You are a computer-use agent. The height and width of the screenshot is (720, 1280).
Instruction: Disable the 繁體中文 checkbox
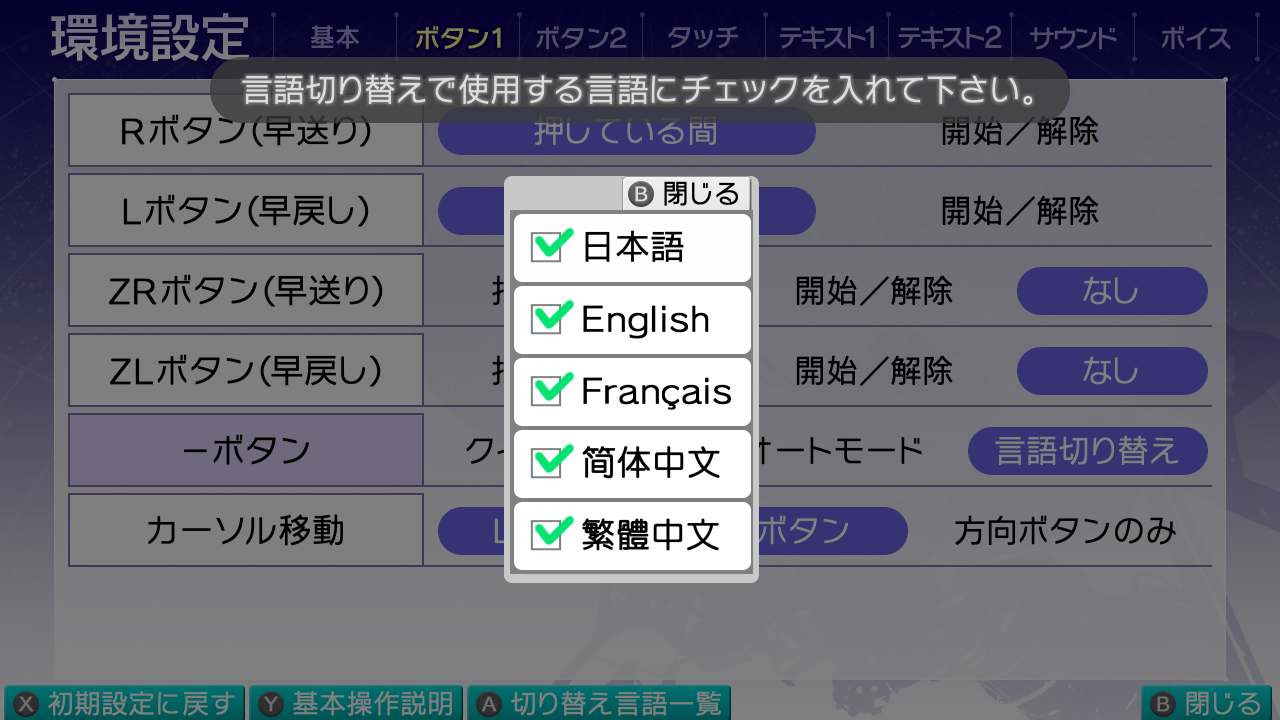(547, 535)
